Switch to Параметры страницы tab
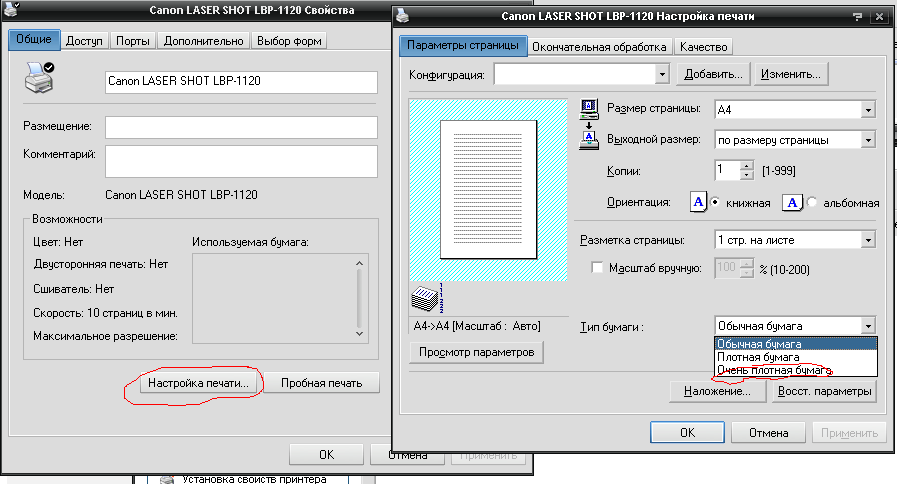This screenshot has width=897, height=484. click(x=463, y=45)
